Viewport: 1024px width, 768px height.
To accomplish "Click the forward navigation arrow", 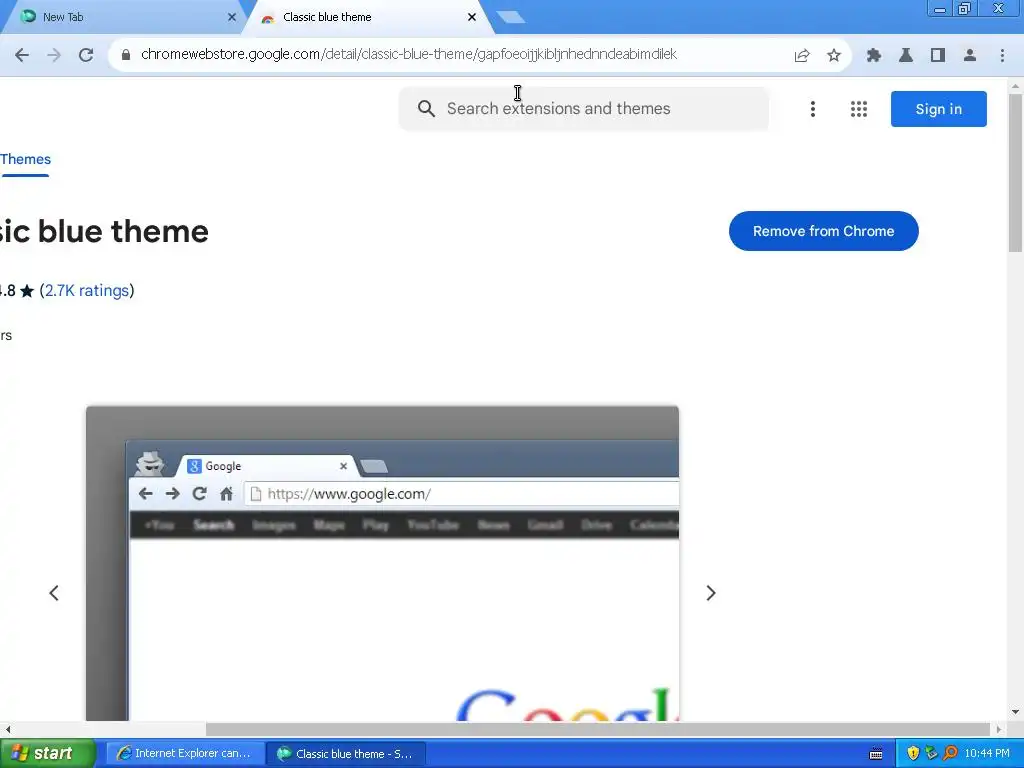I will (54, 55).
